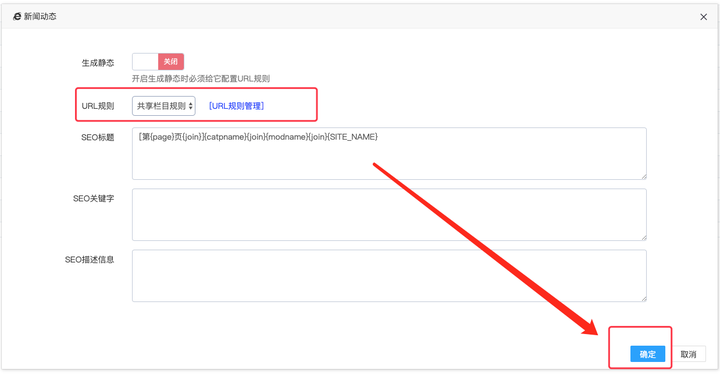Toggle the 生成静态 switch showing 关闭
The image size is (720, 380).
pyautogui.click(x=158, y=62)
